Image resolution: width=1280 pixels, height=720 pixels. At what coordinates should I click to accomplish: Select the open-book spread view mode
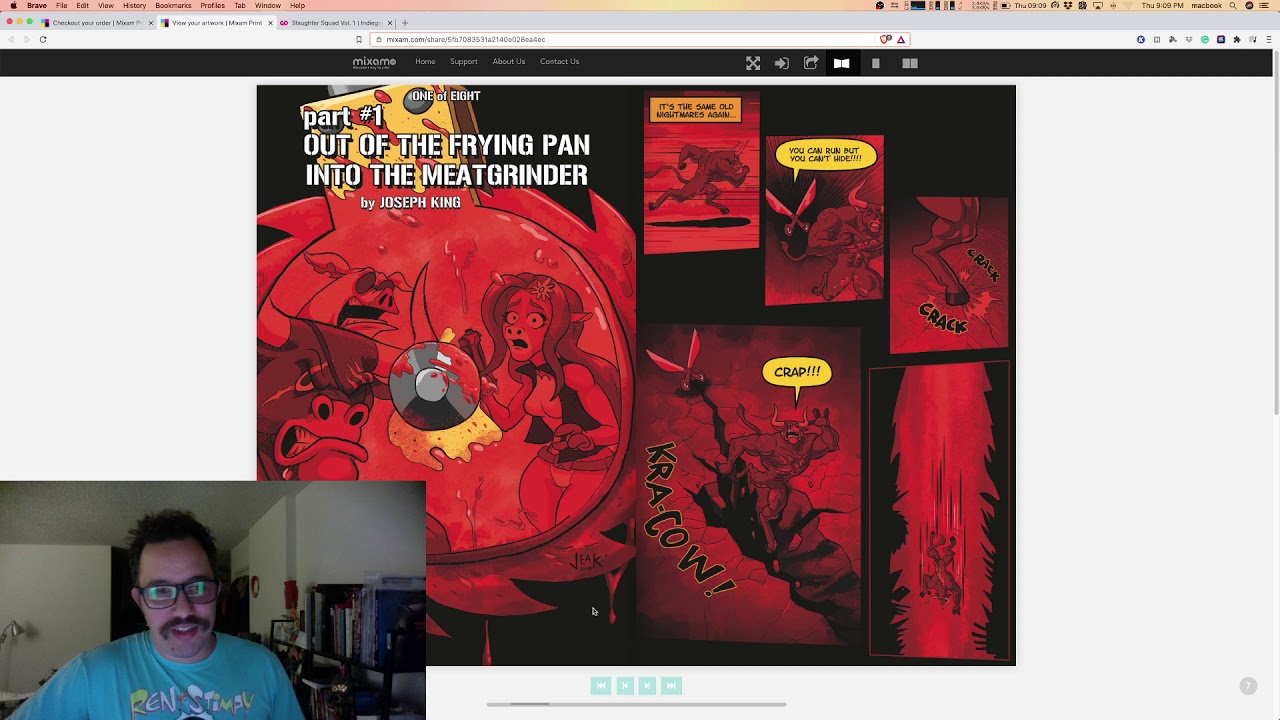841,63
